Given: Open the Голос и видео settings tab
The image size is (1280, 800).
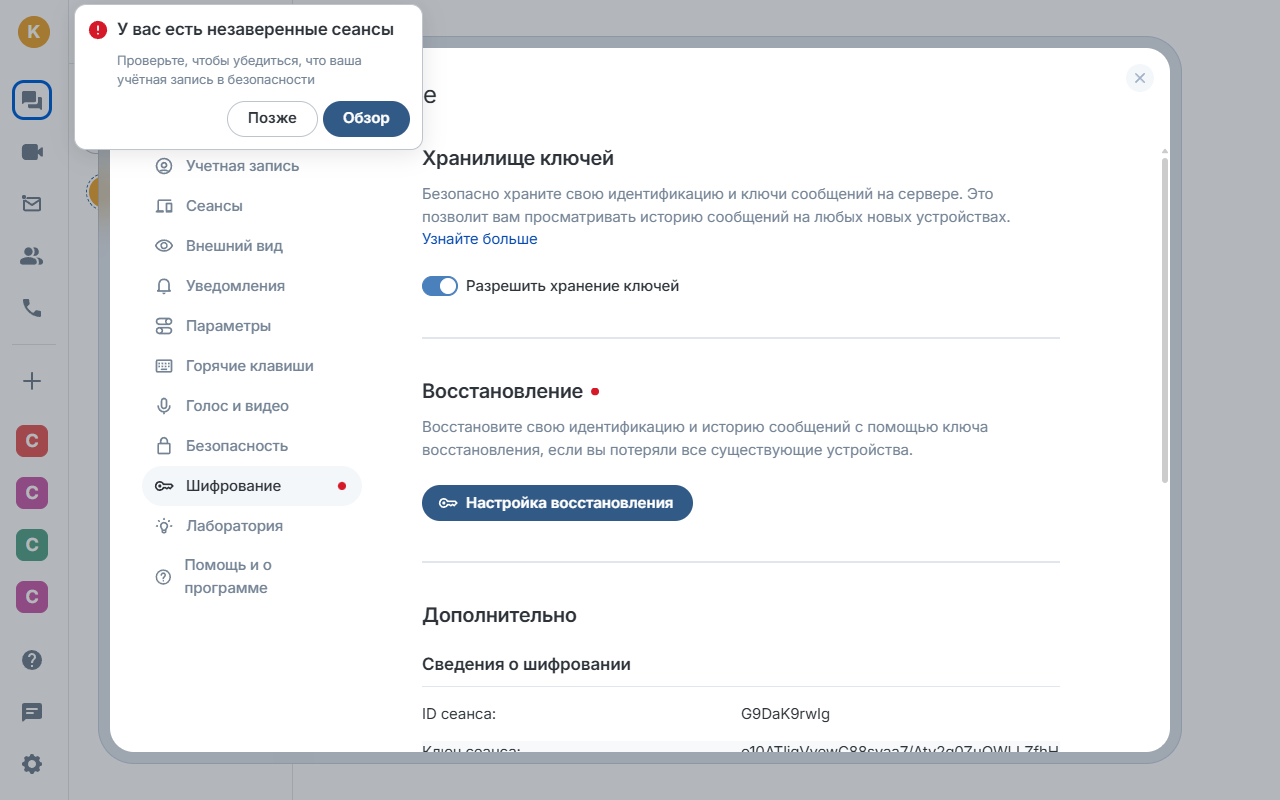Looking at the screenshot, I should click(x=252, y=406).
